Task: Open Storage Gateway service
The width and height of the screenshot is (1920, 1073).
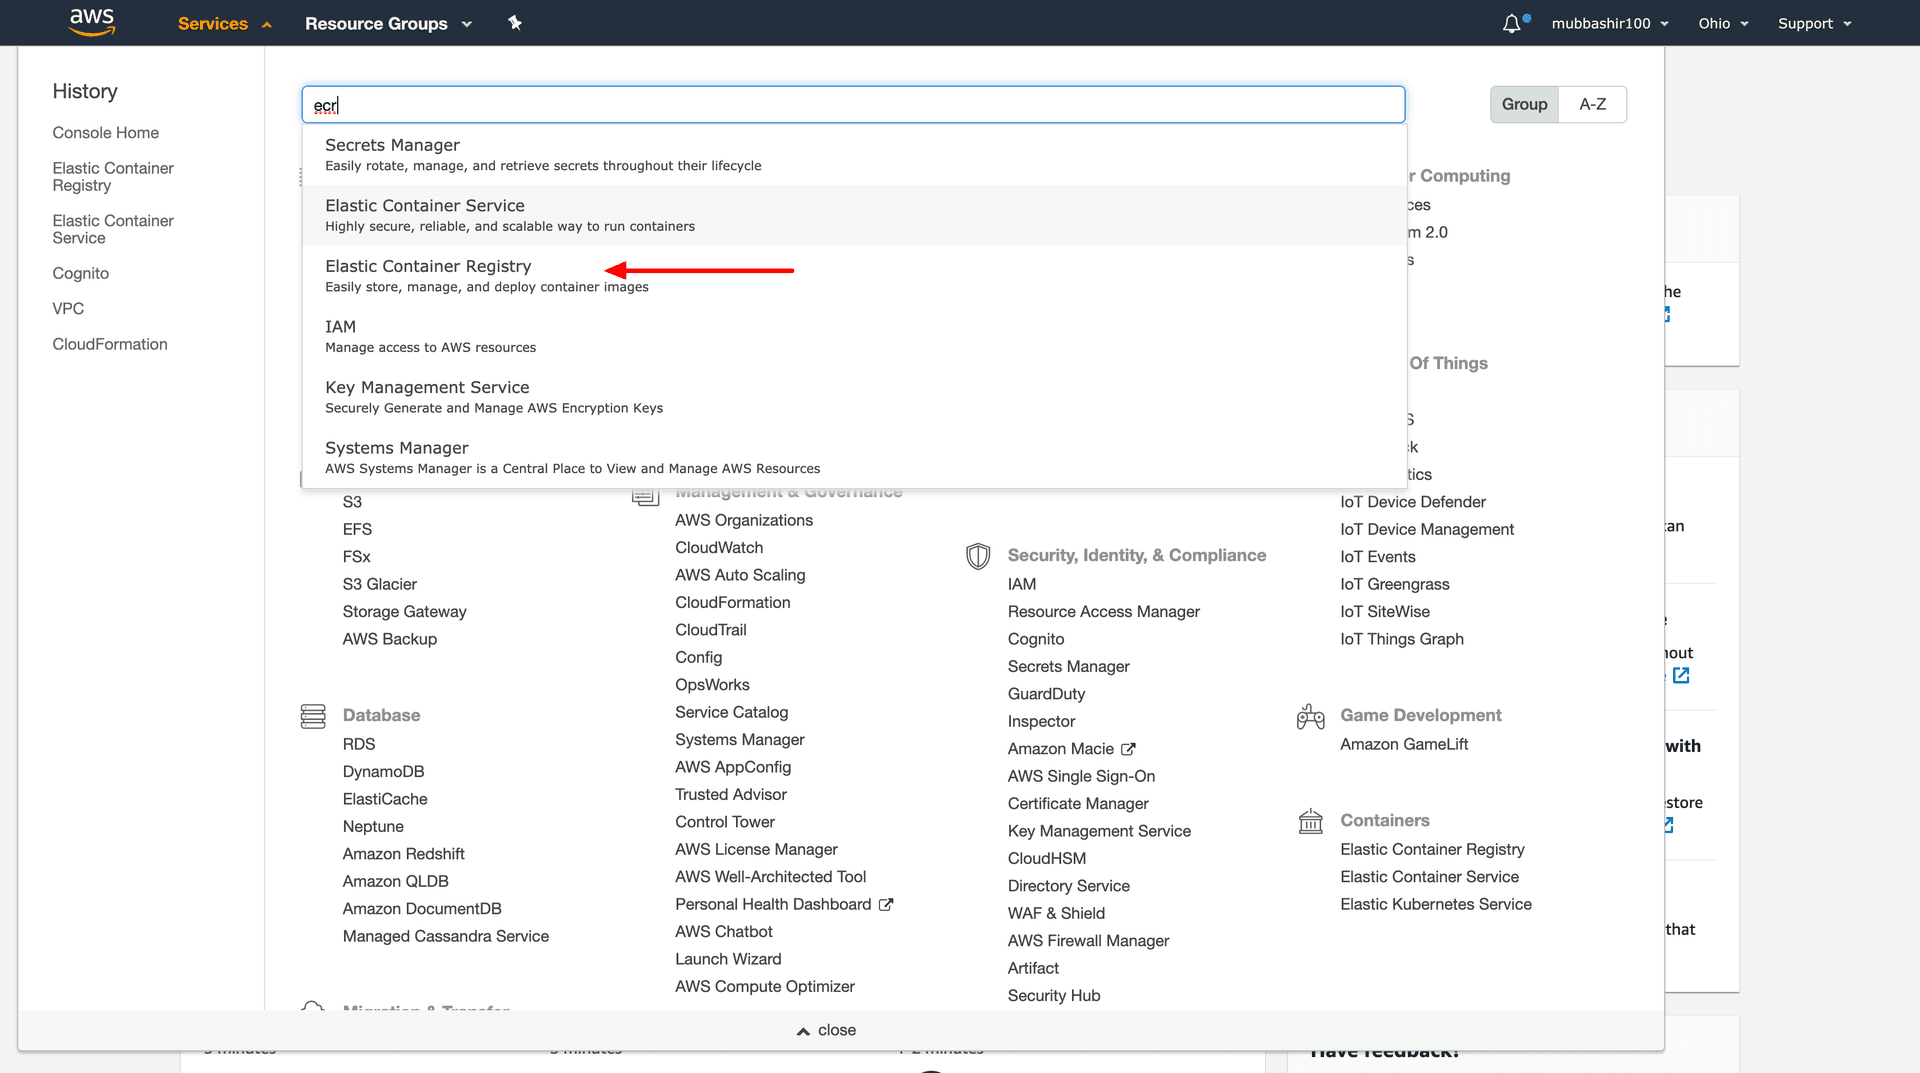Action: [404, 612]
